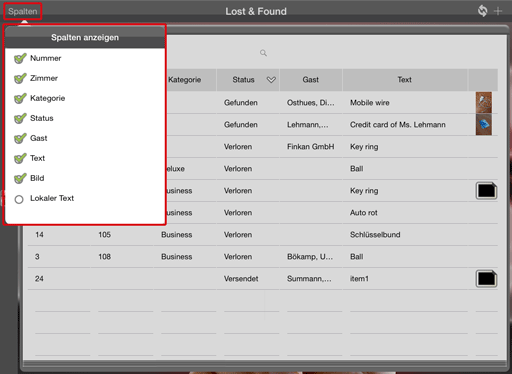Click 'Business' category in row 14
512x374 pixels.
tap(177, 235)
